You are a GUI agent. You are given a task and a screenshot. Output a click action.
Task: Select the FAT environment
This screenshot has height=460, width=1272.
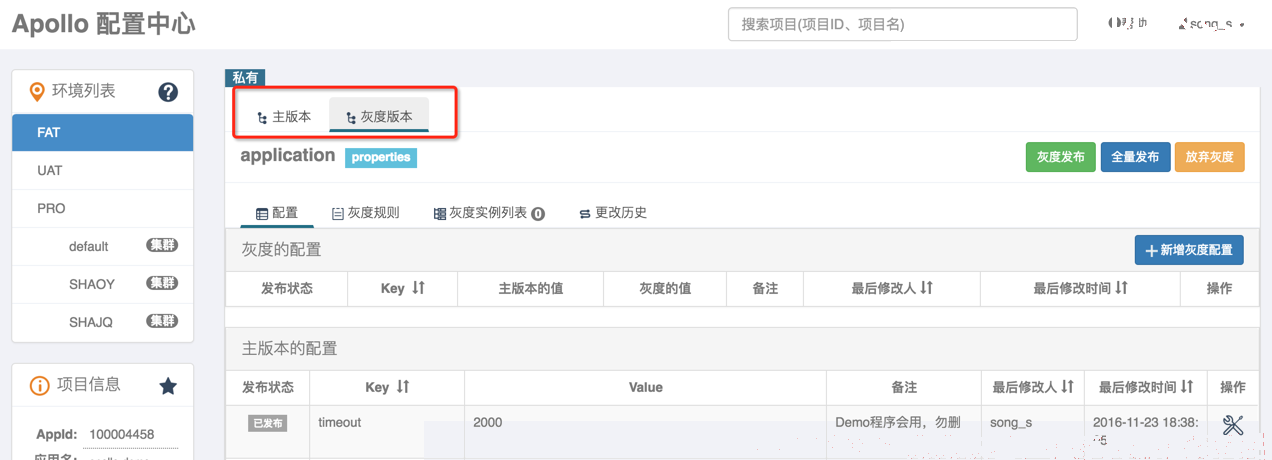[x=103, y=132]
